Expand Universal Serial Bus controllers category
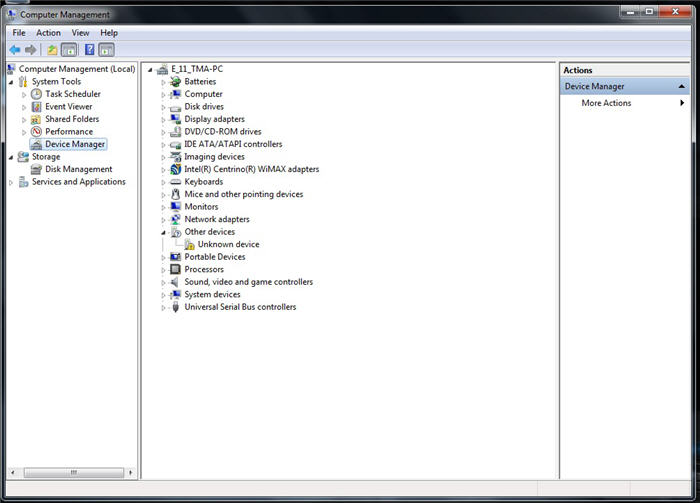 163,308
